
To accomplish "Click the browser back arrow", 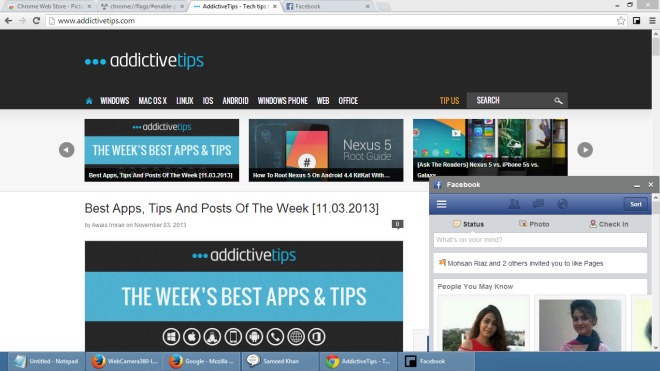I will [8, 21].
